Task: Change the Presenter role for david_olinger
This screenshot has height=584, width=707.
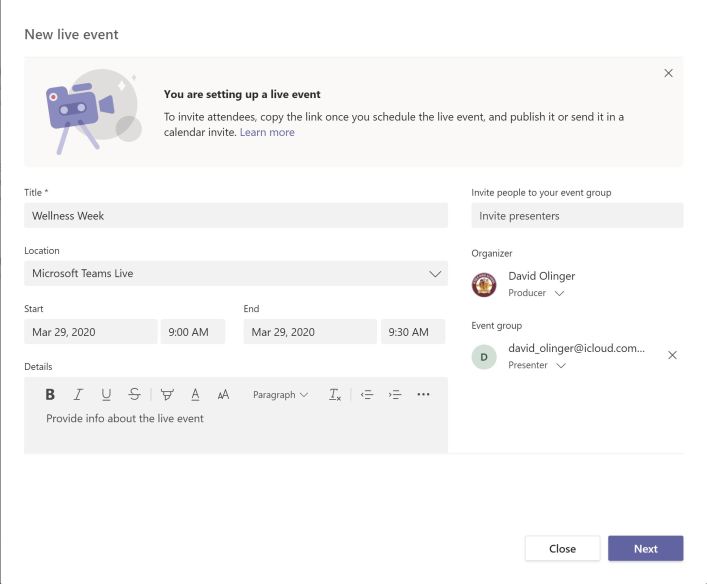Action: (561, 366)
